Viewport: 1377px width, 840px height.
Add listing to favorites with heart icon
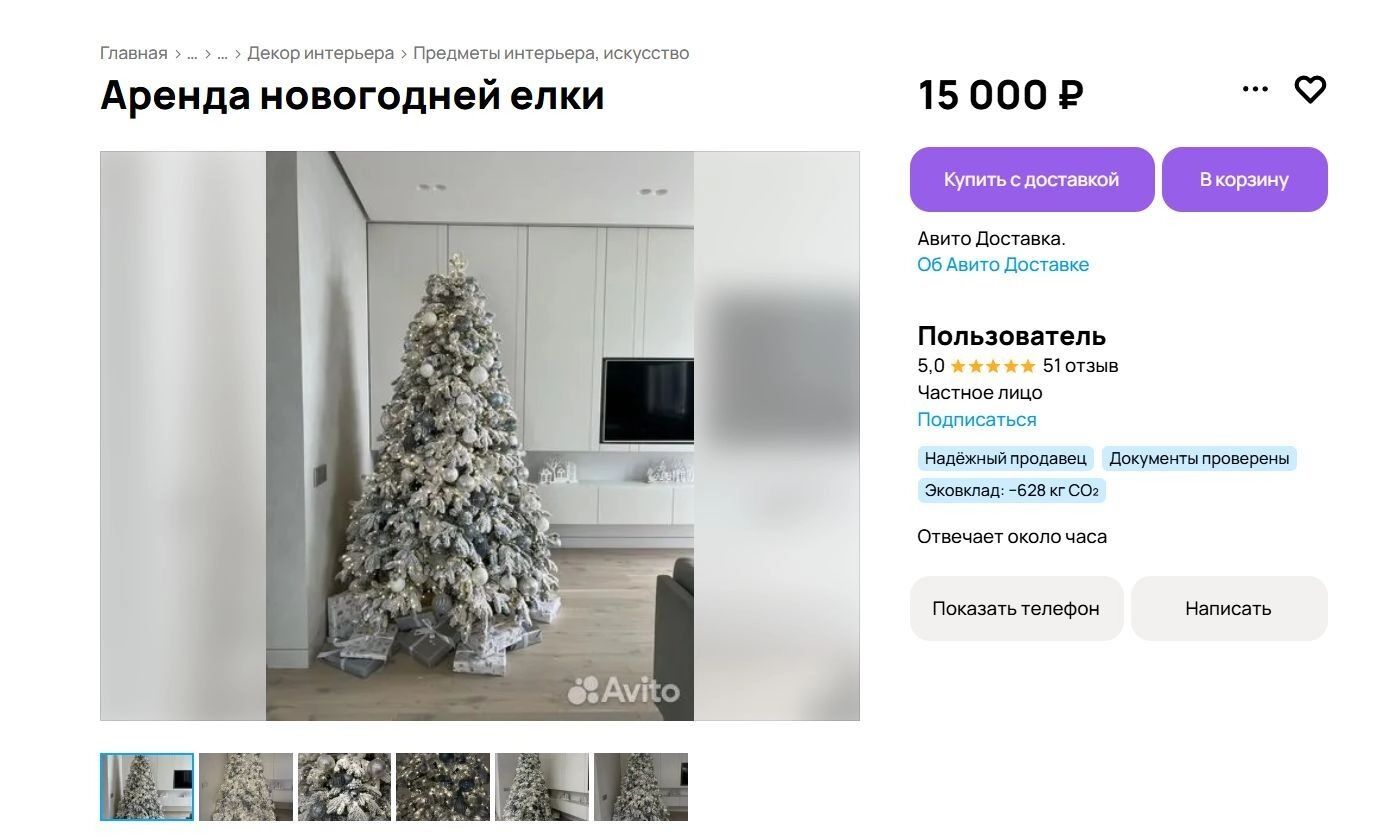[1310, 90]
